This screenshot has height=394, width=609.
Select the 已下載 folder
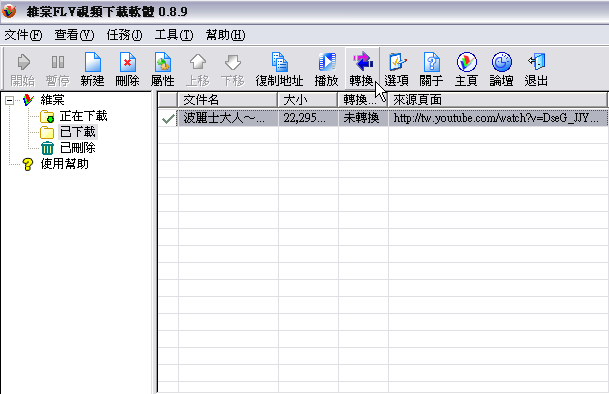click(x=78, y=132)
